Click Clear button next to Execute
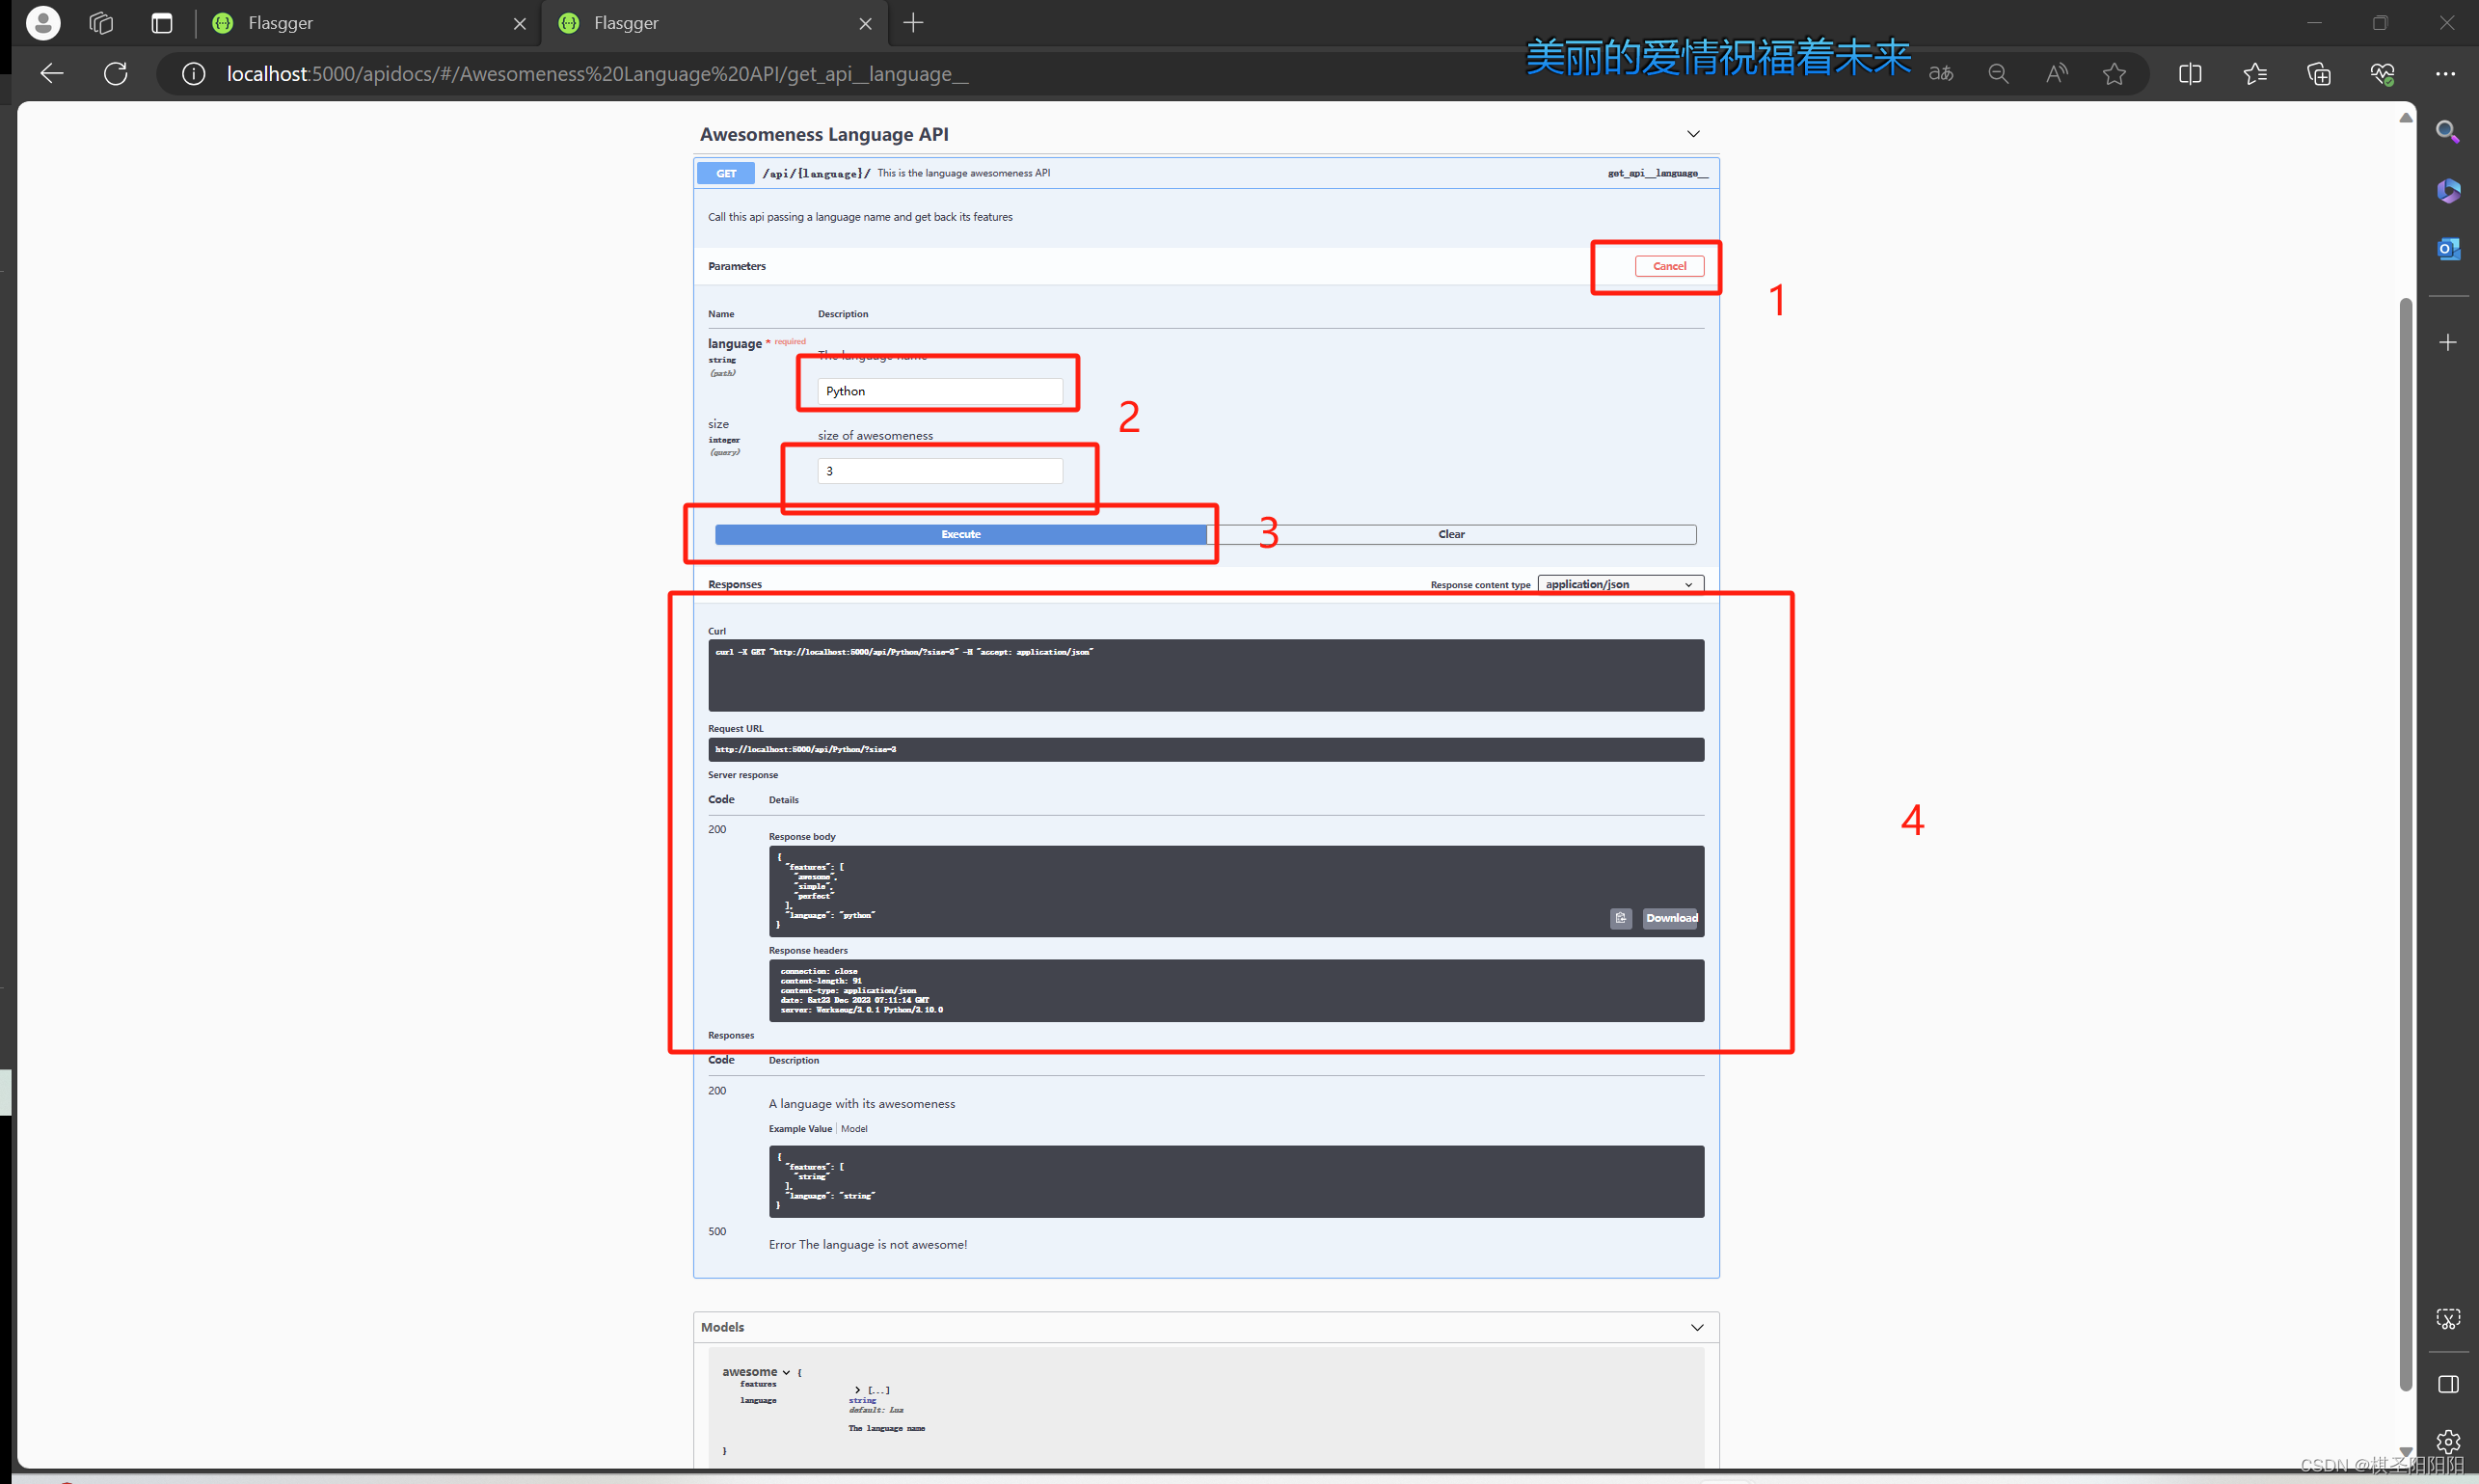 [1451, 533]
